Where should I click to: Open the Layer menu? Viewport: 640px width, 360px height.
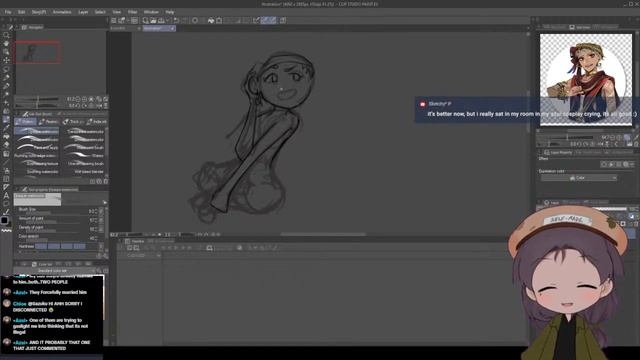point(83,12)
